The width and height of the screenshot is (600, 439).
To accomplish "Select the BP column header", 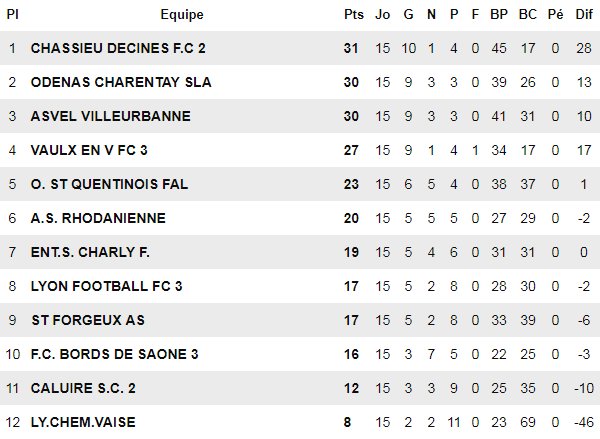I will pyautogui.click(x=499, y=14).
